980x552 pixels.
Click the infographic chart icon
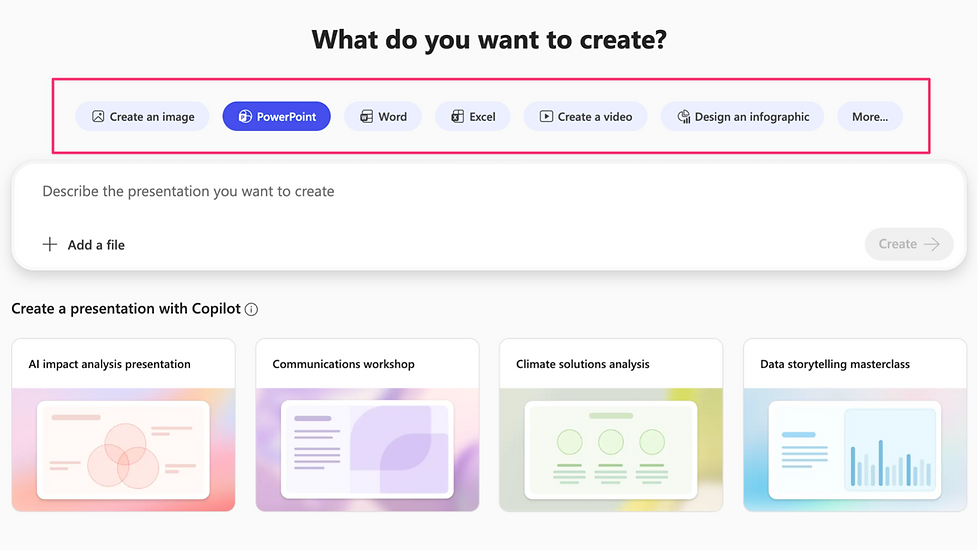684,116
